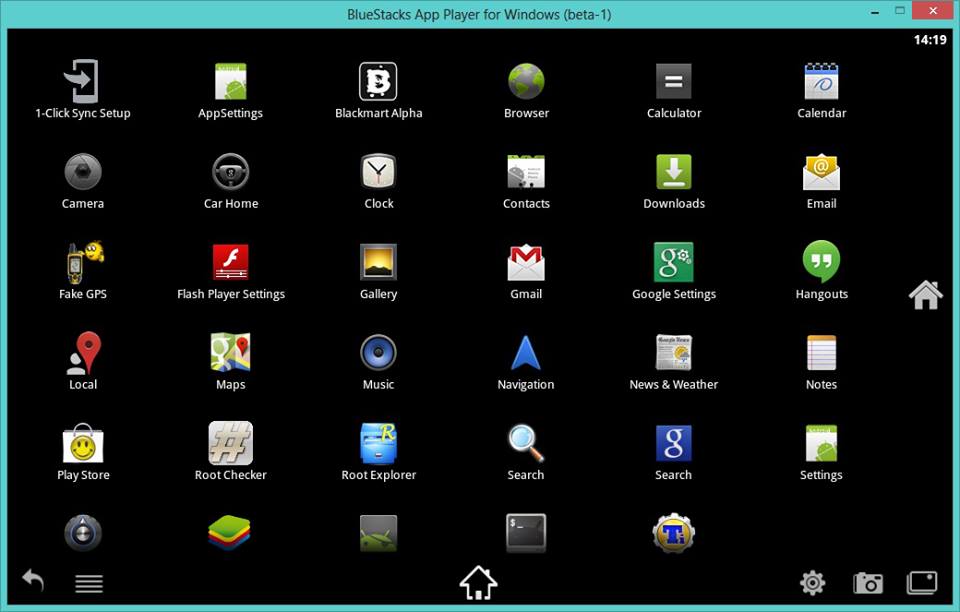Launch the Titanium Backup gear icon
Viewport: 960px width, 612px height.
pyautogui.click(x=673, y=533)
